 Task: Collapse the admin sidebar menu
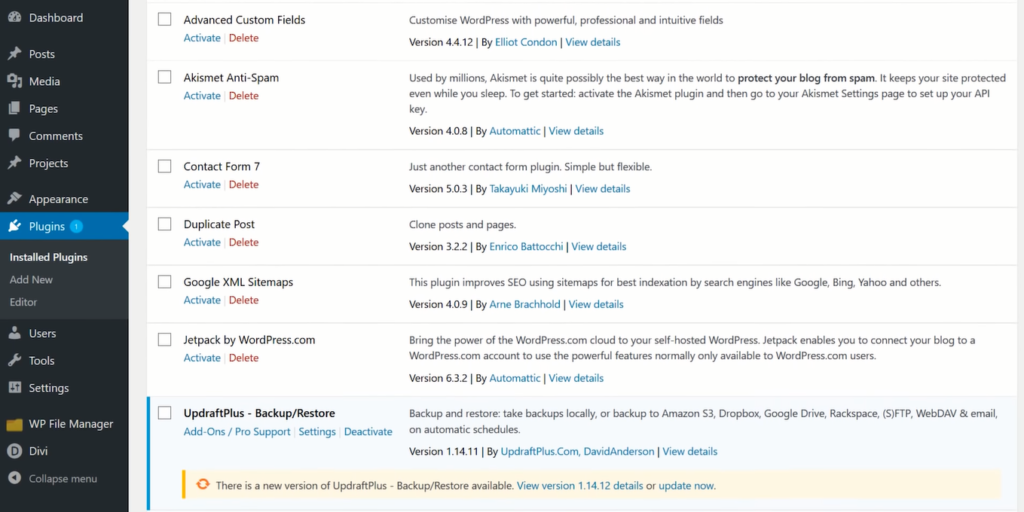[62, 478]
